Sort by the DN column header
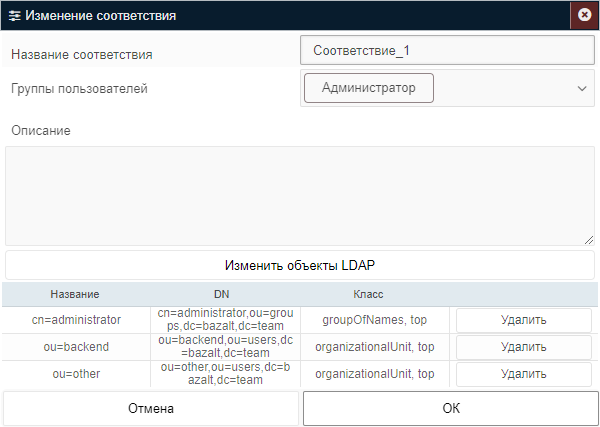The width and height of the screenshot is (600, 427). (222, 294)
